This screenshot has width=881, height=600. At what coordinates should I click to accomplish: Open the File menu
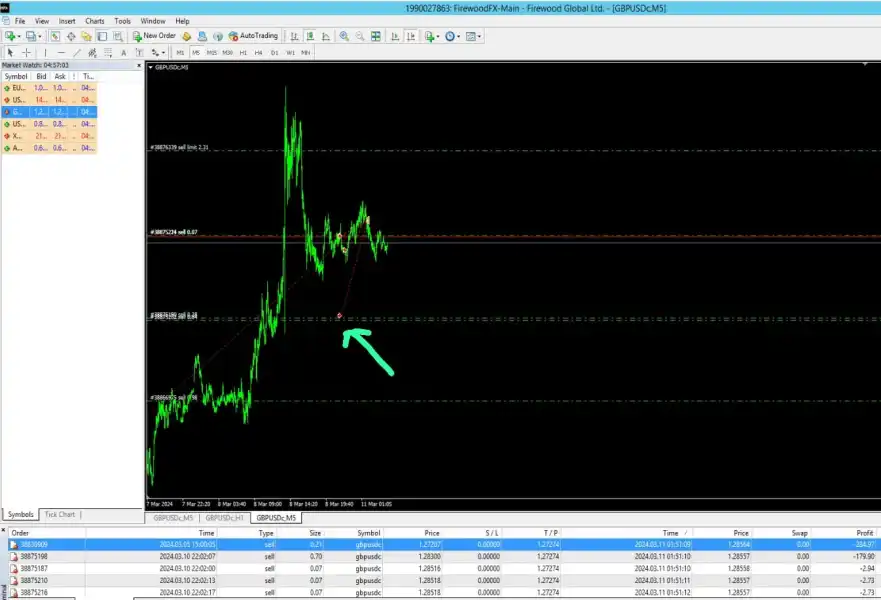click(20, 21)
